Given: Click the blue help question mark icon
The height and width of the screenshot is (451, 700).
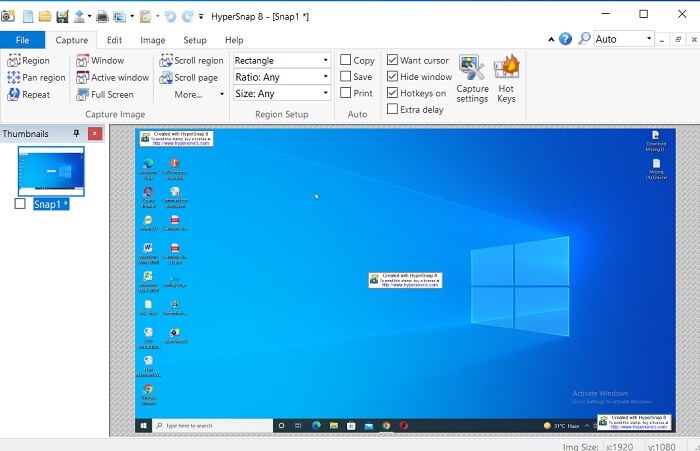Looking at the screenshot, I should coord(565,39).
